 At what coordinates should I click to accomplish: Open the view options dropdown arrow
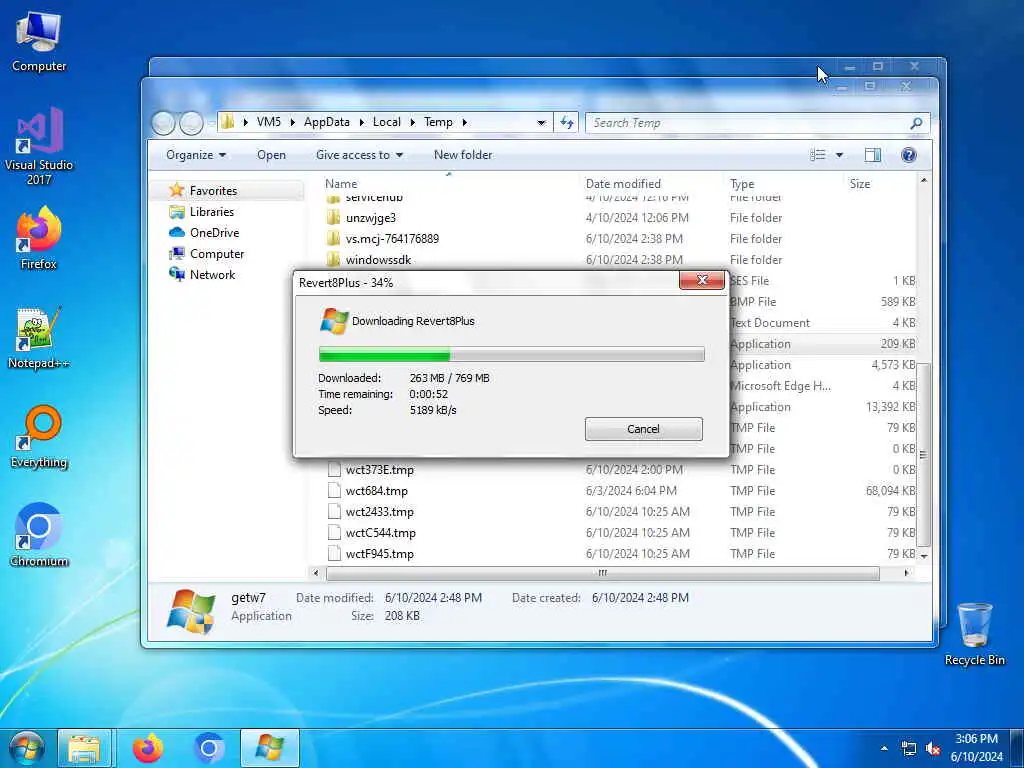tap(839, 155)
